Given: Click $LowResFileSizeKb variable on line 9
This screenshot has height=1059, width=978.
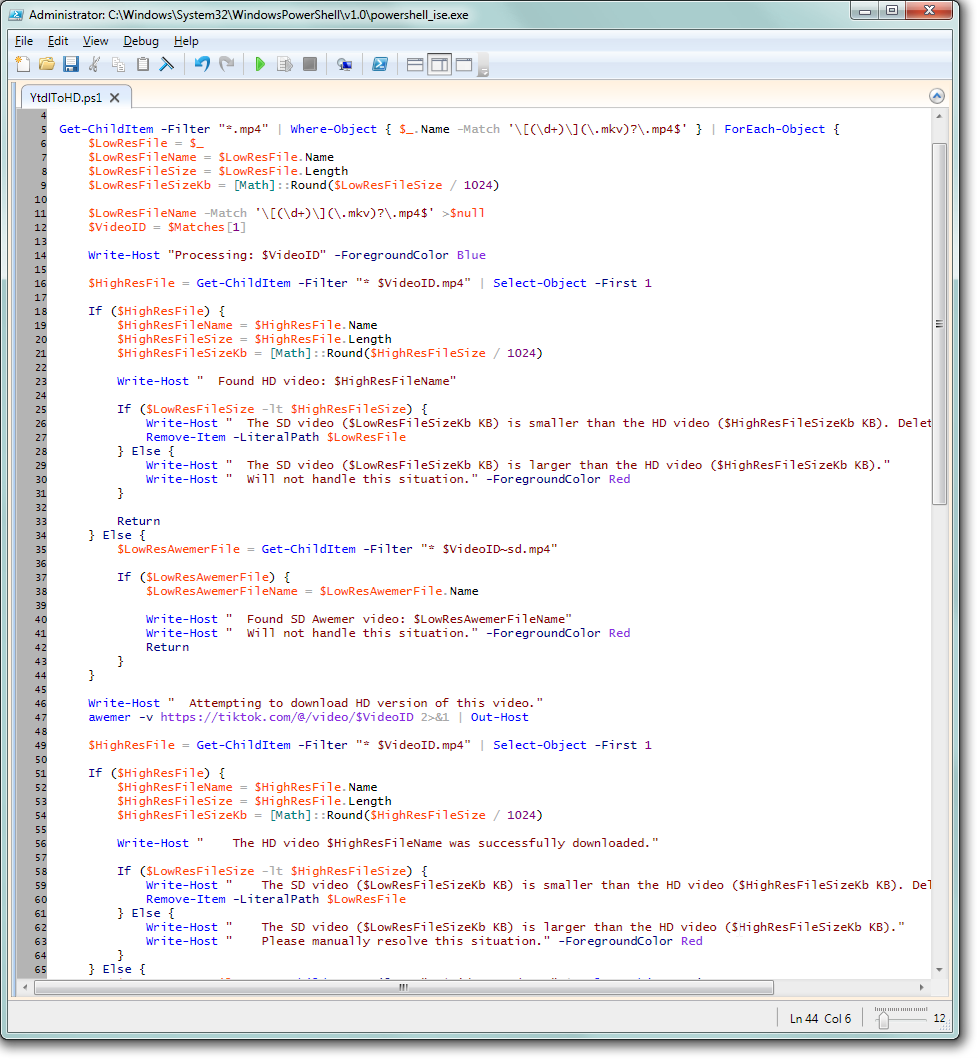Looking at the screenshot, I should pos(149,185).
